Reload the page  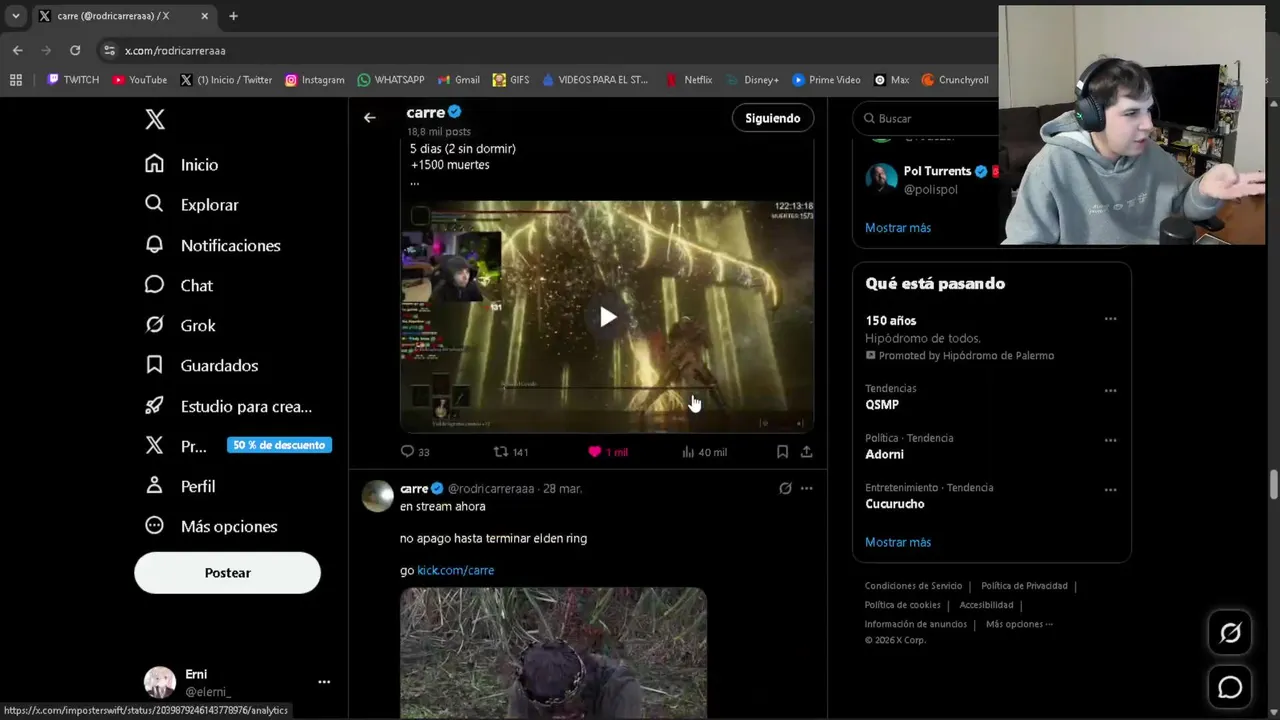point(75,50)
